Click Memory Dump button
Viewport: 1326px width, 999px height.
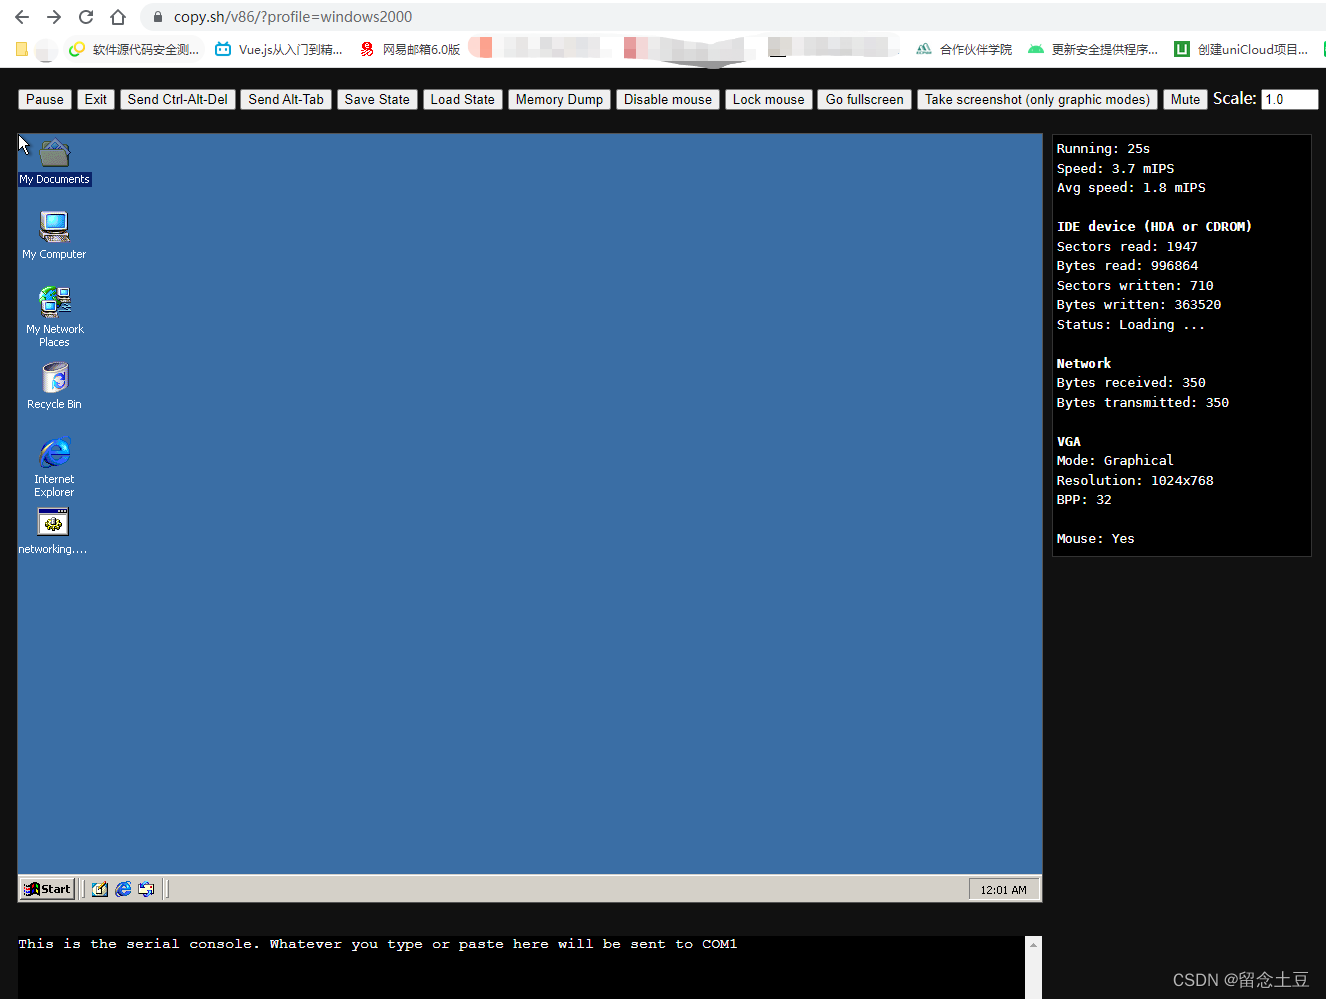559,99
